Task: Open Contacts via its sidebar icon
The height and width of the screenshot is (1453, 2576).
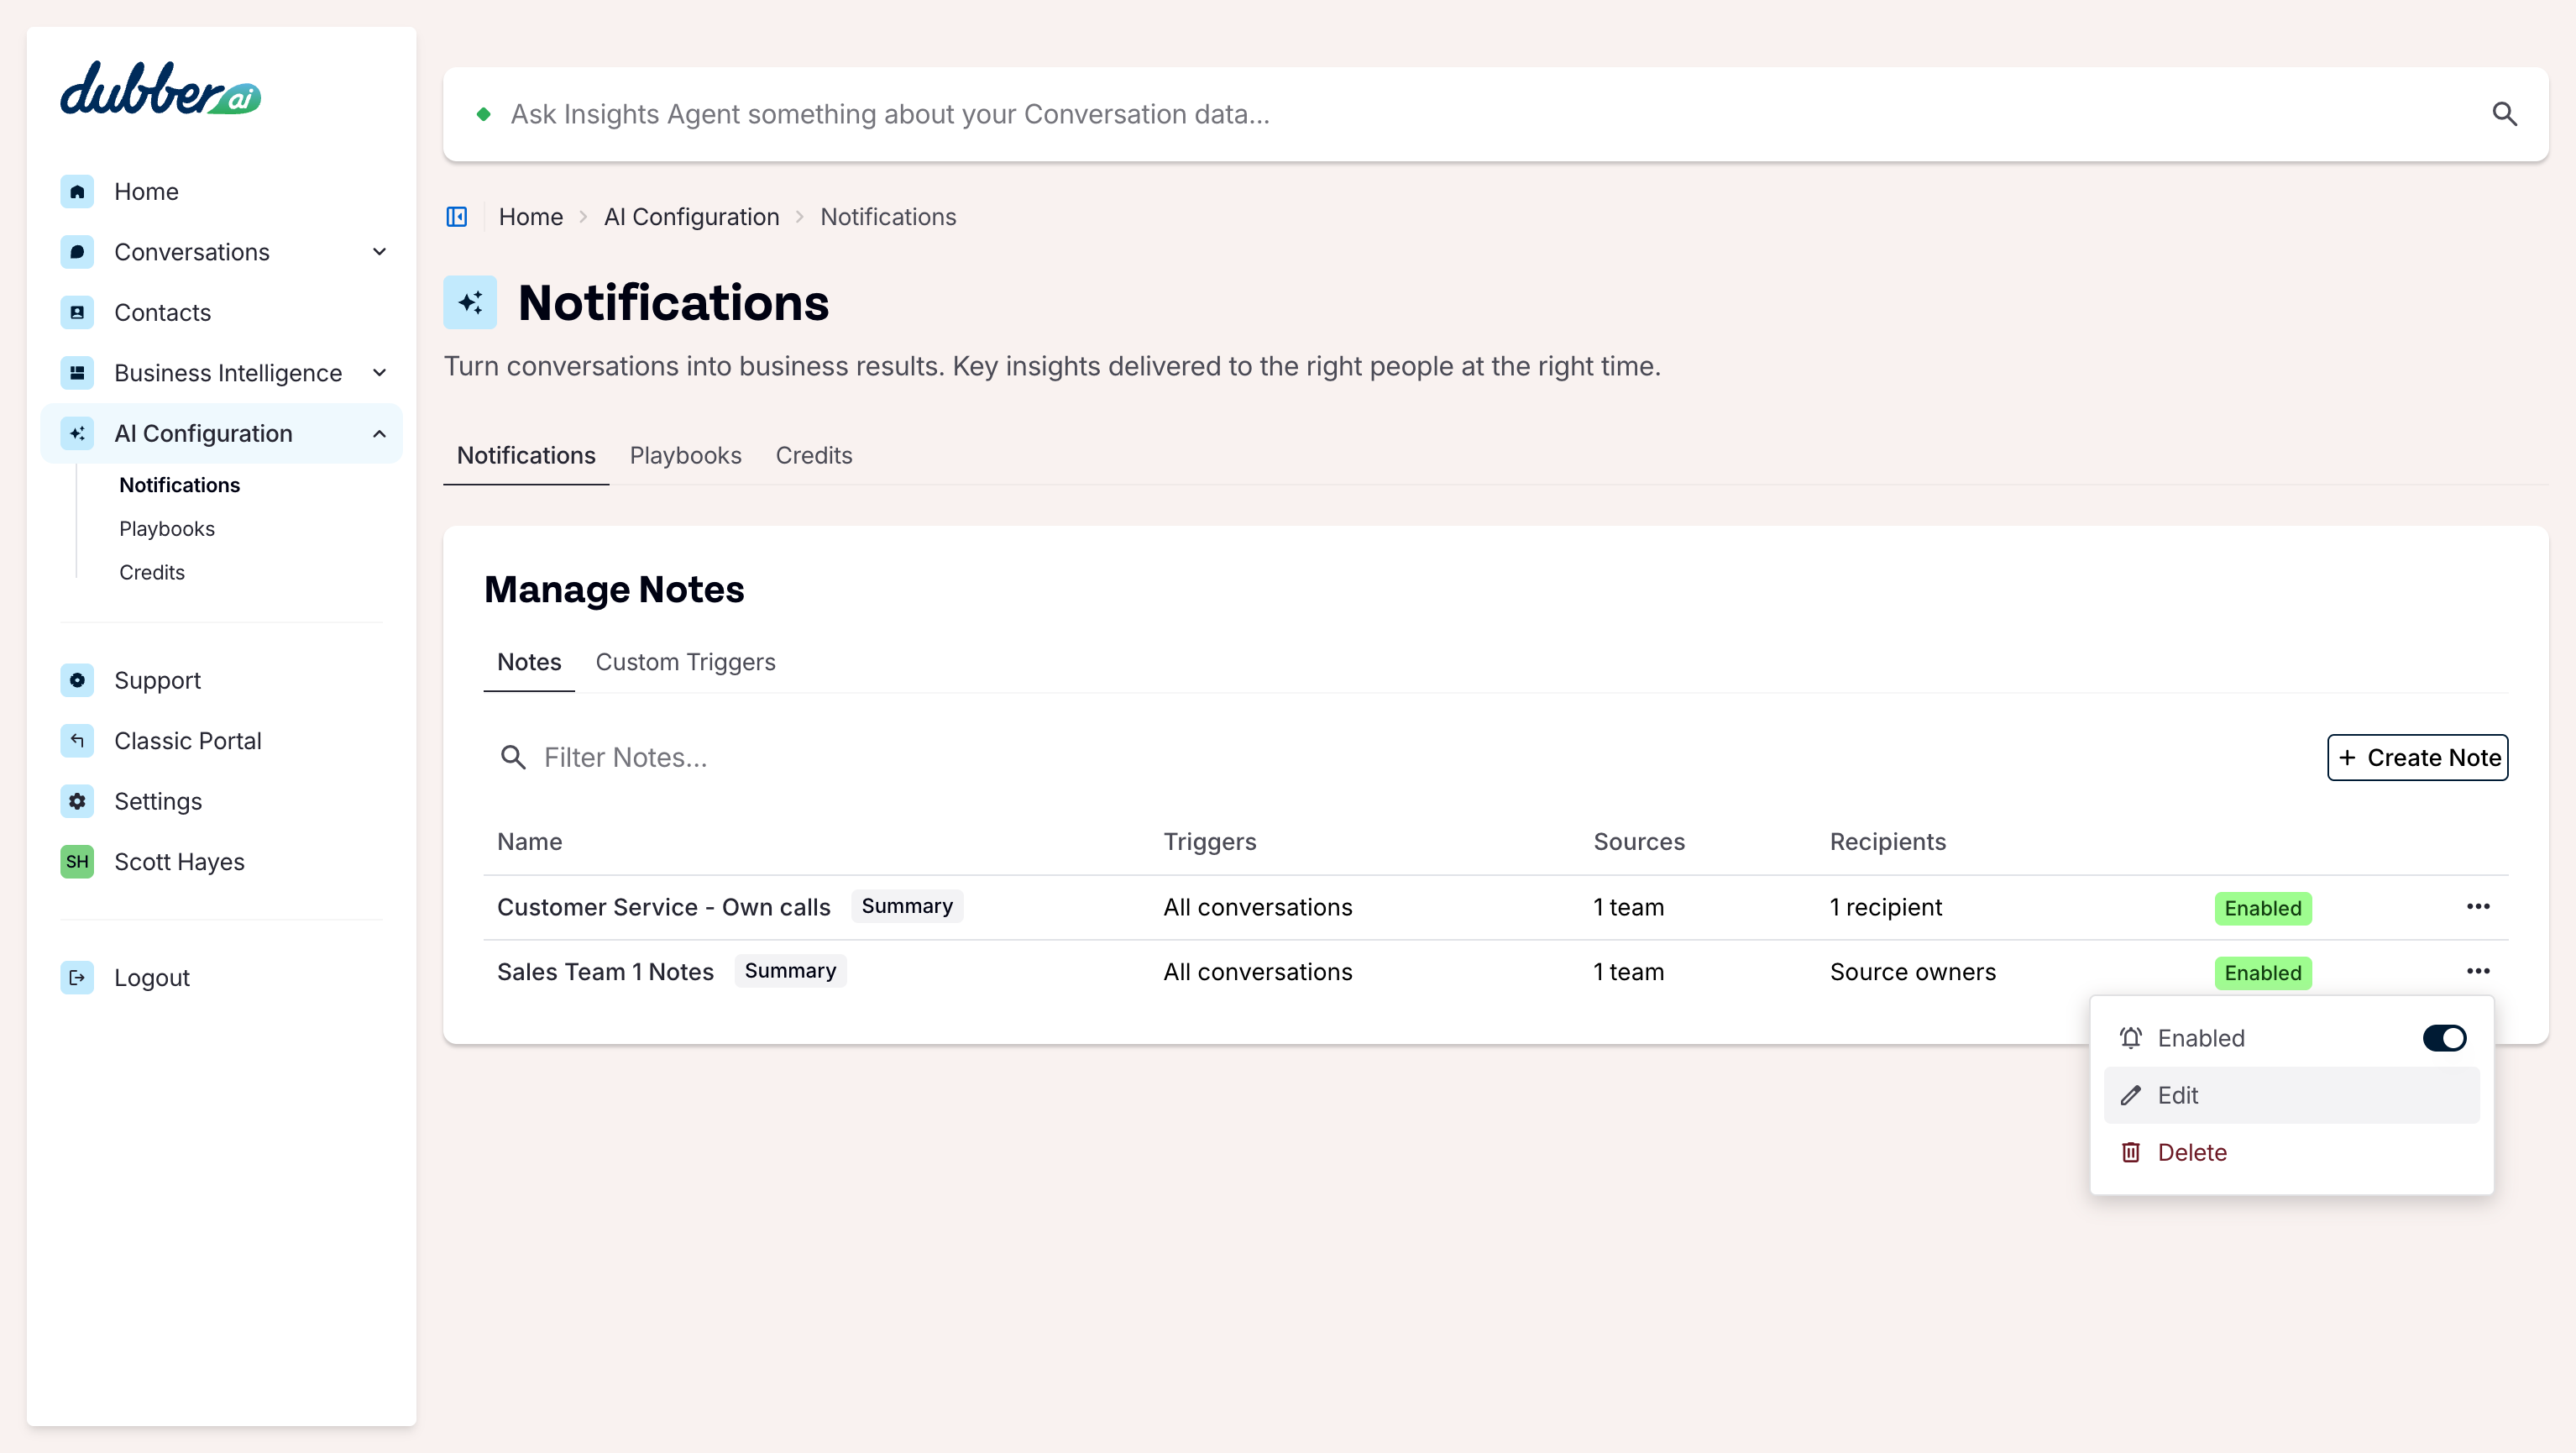Action: coord(77,312)
